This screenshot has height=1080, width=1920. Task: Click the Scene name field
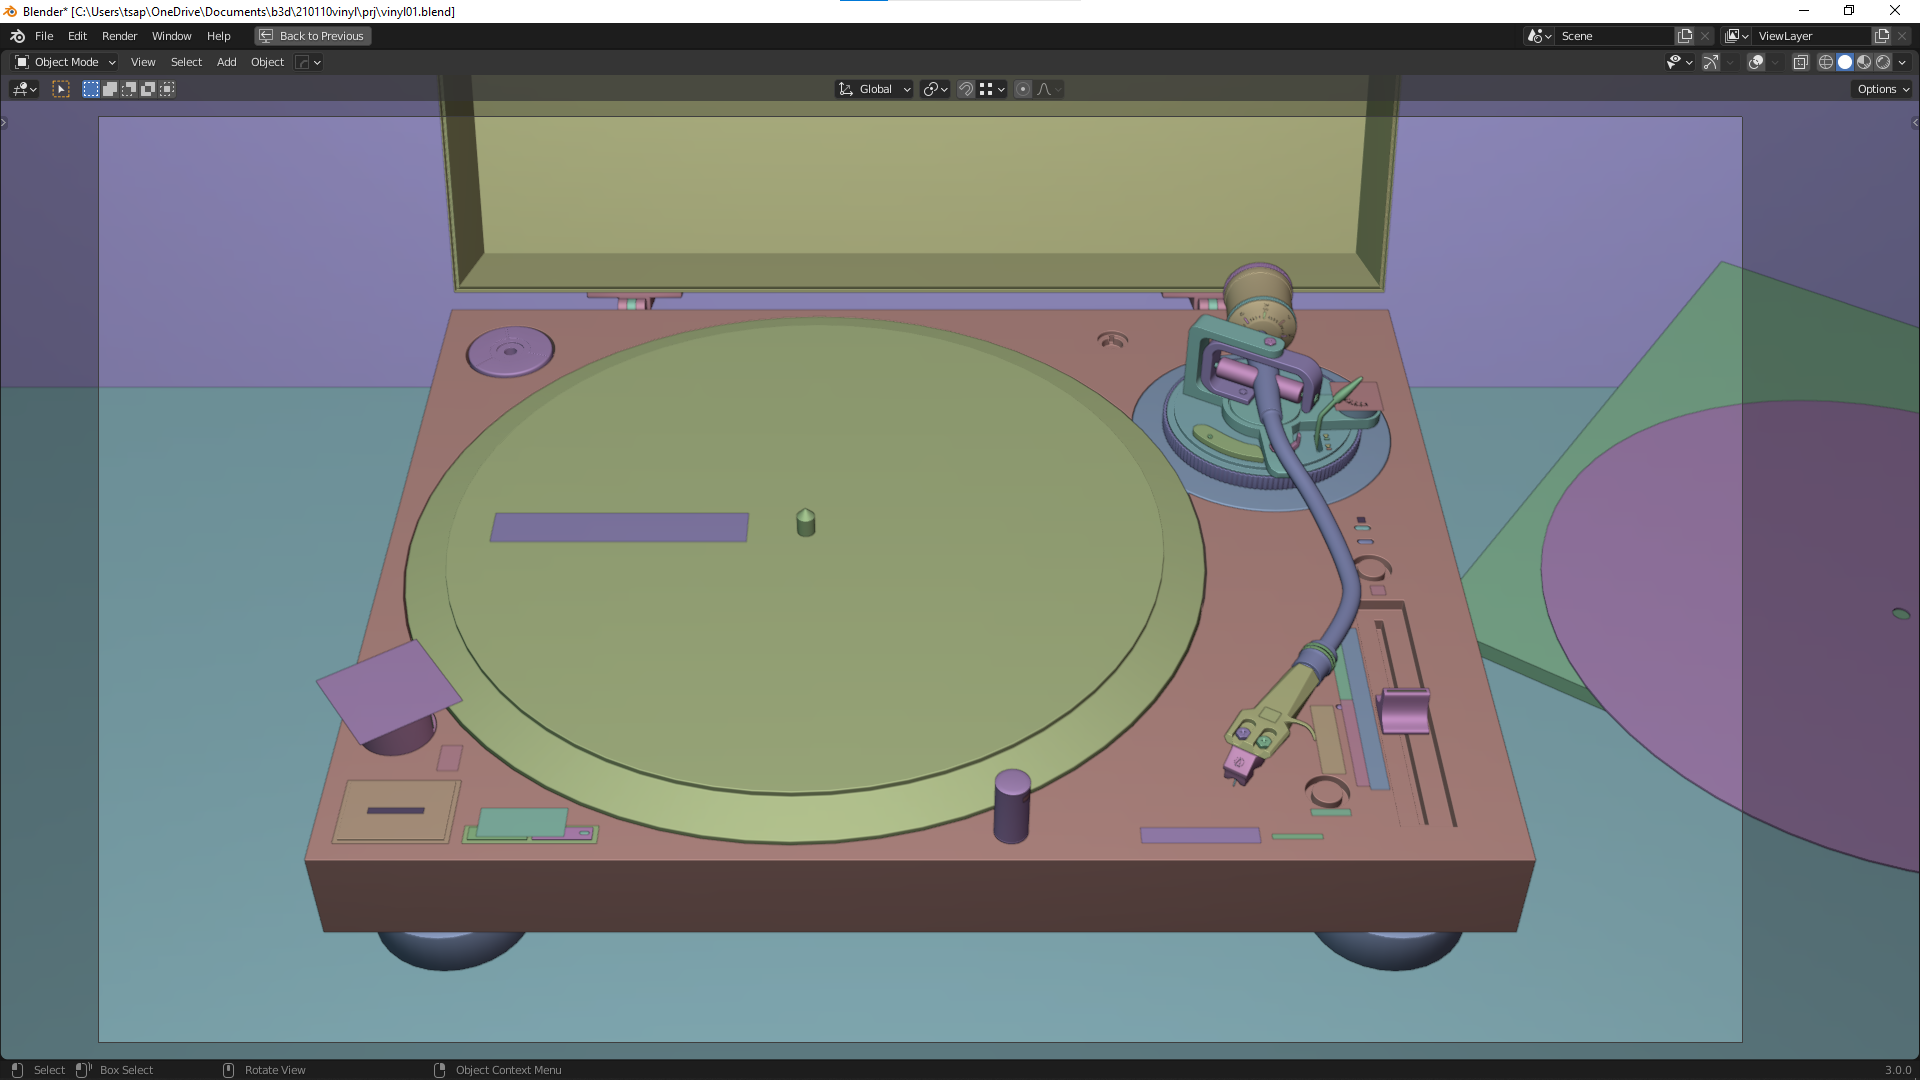(1612, 36)
